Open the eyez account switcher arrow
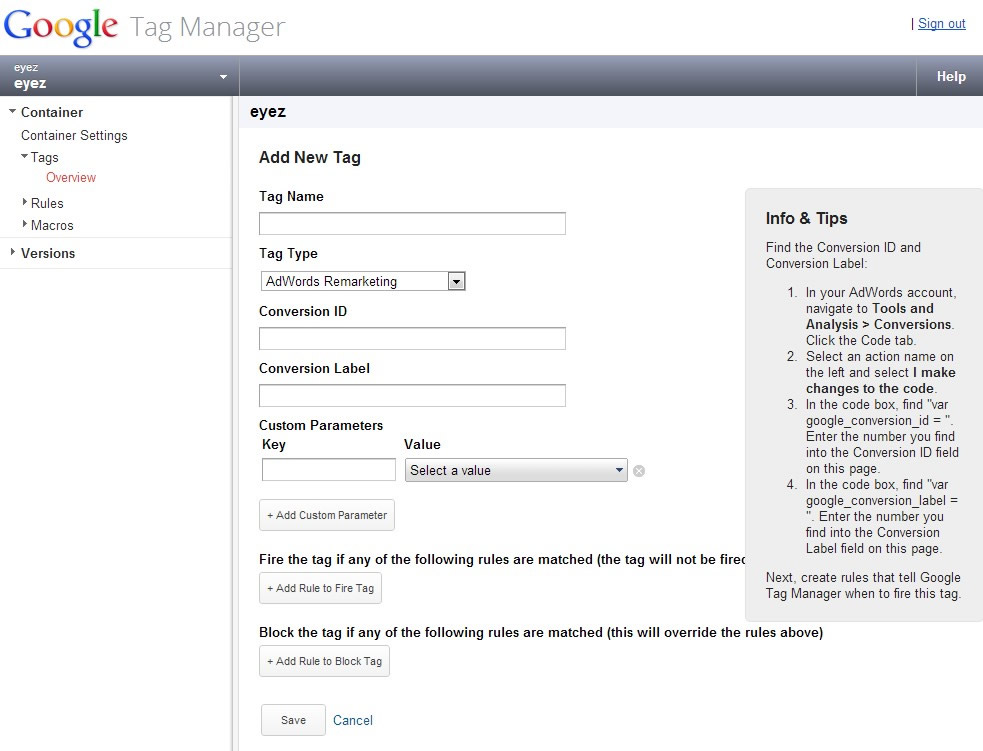Viewport: 983px width, 751px height. [223, 77]
